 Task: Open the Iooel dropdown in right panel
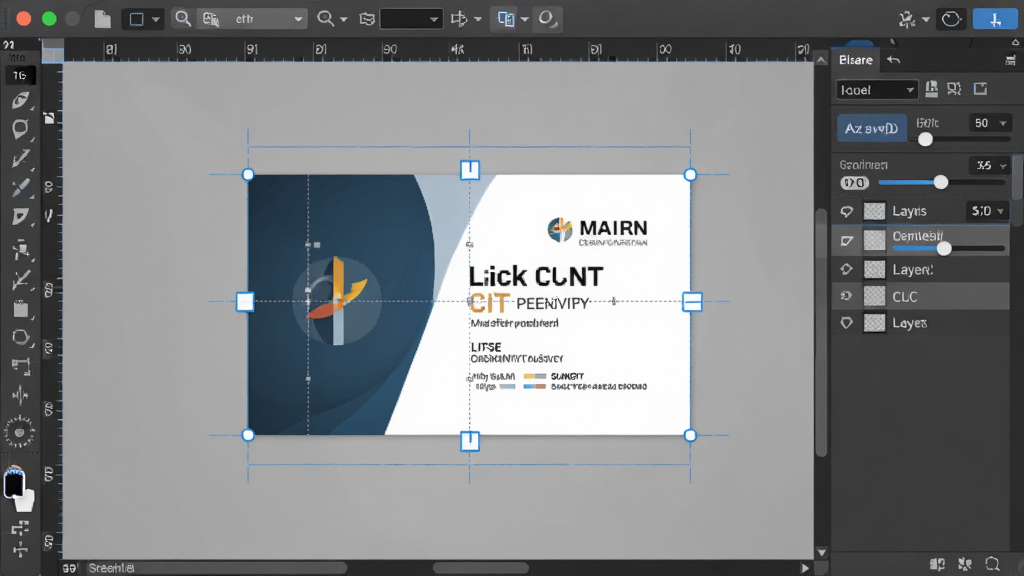point(877,89)
